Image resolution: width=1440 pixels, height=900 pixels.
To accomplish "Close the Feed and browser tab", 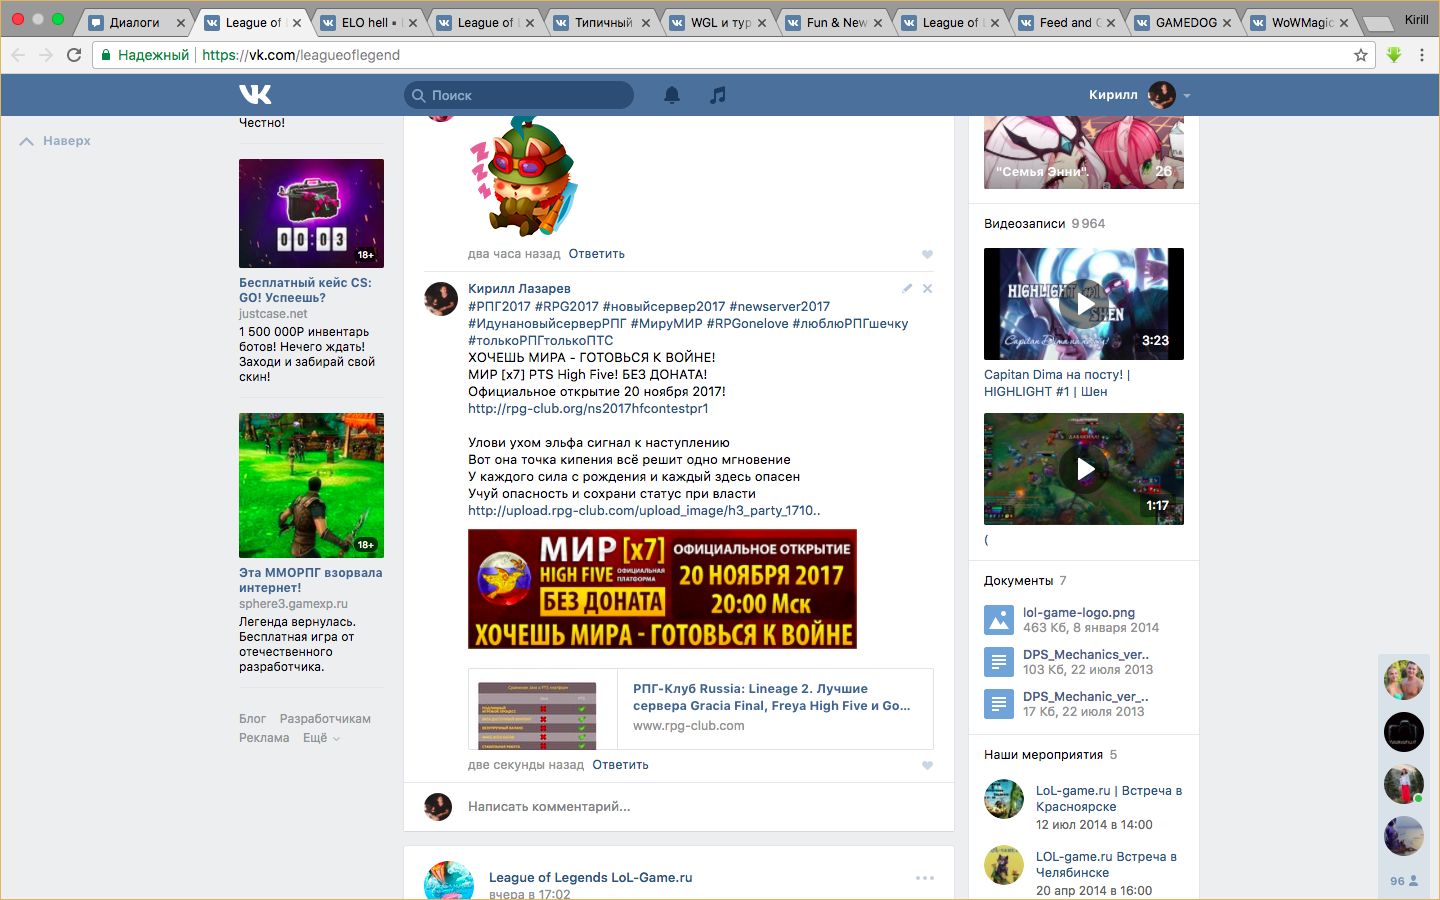I will (1110, 22).
